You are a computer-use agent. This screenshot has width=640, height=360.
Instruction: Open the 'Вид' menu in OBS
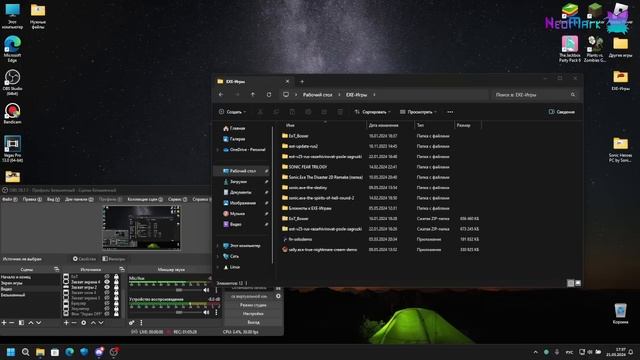click(53, 199)
